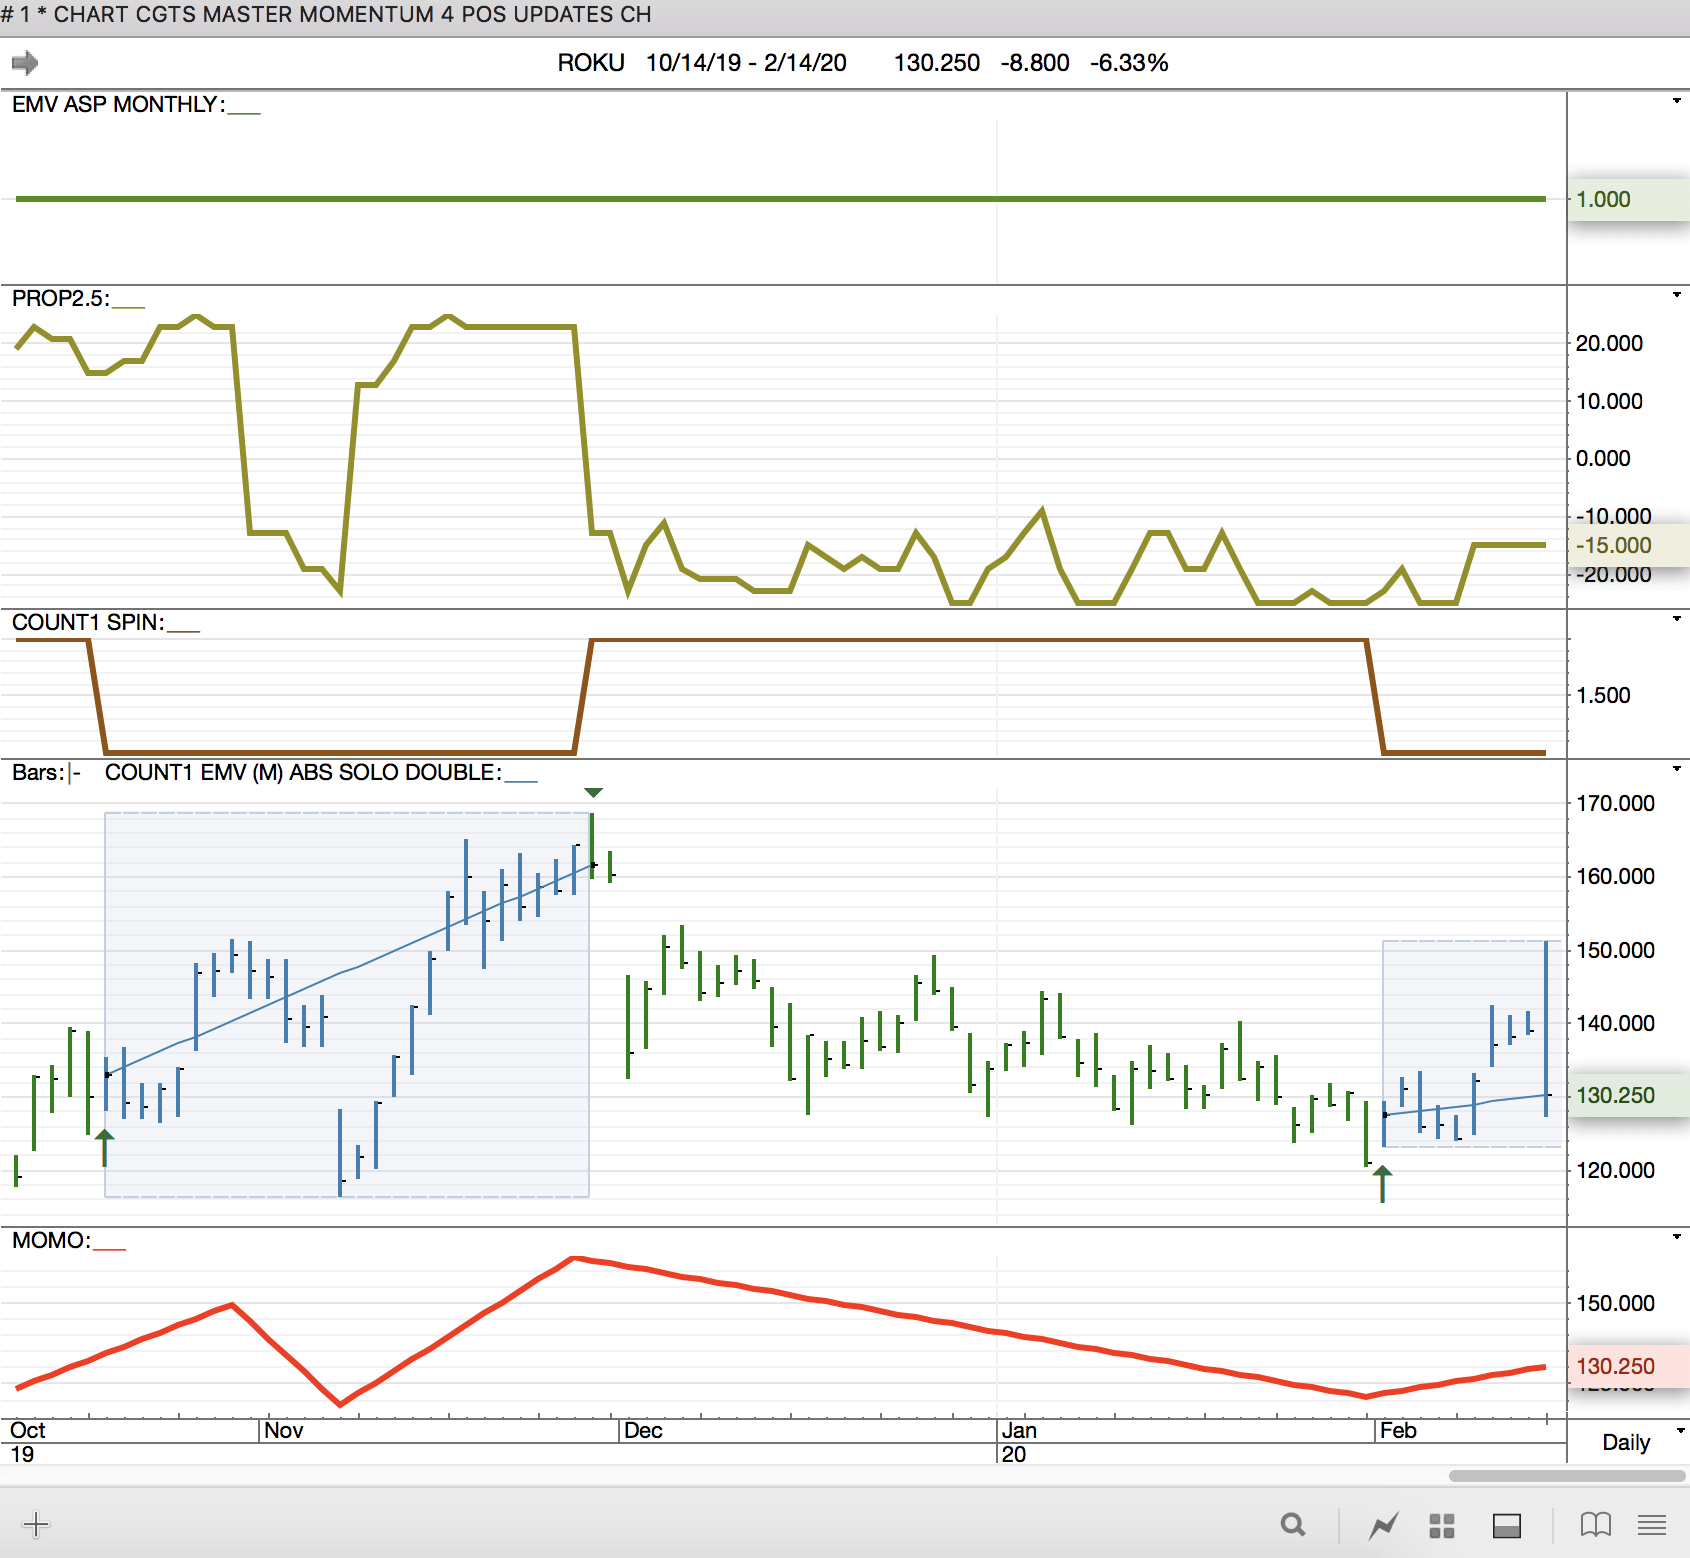Open the magnifier search tool

tap(1293, 1525)
